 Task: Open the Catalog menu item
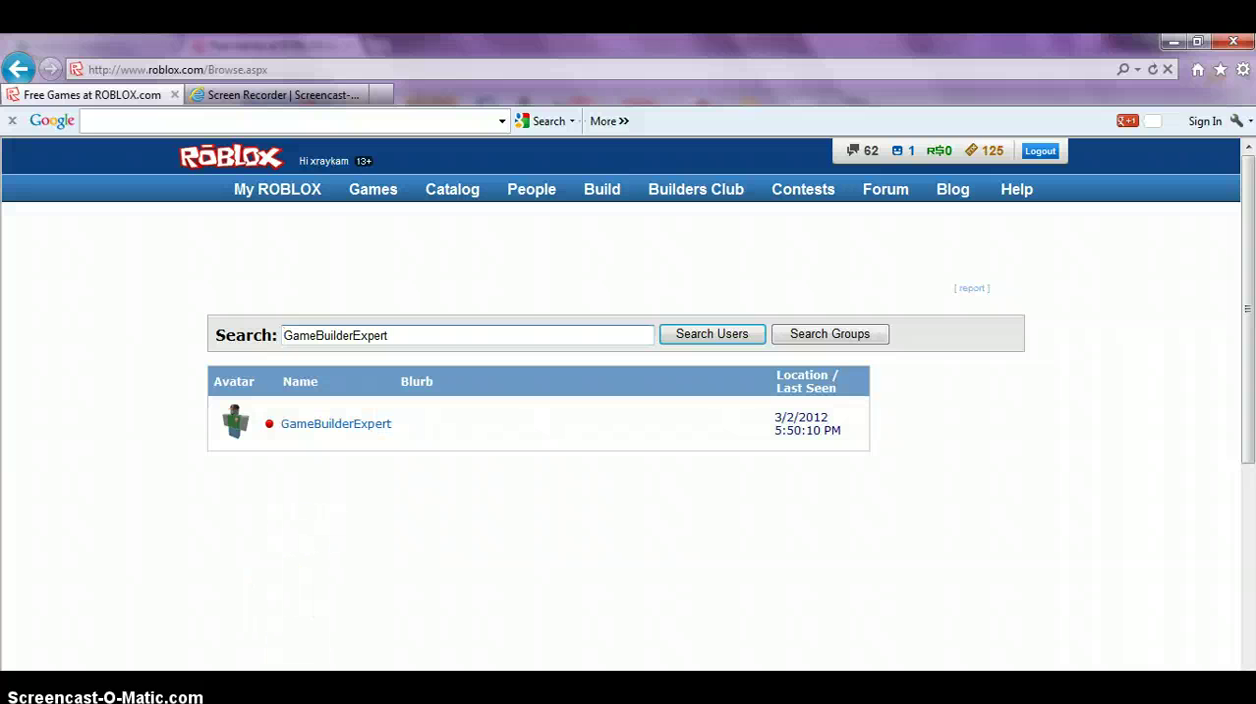(x=452, y=189)
